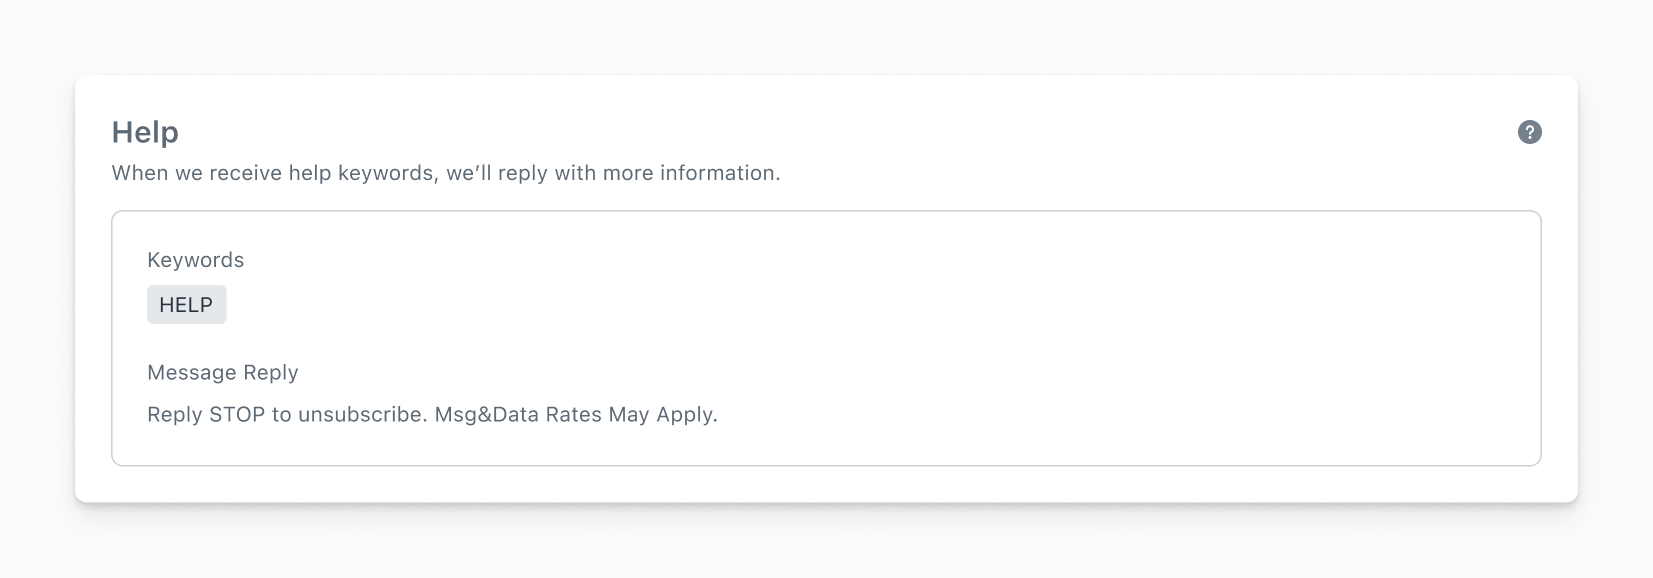This screenshot has width=1653, height=578.
Task: Click empty space inside the Keywords settings box
Action: tap(900, 320)
